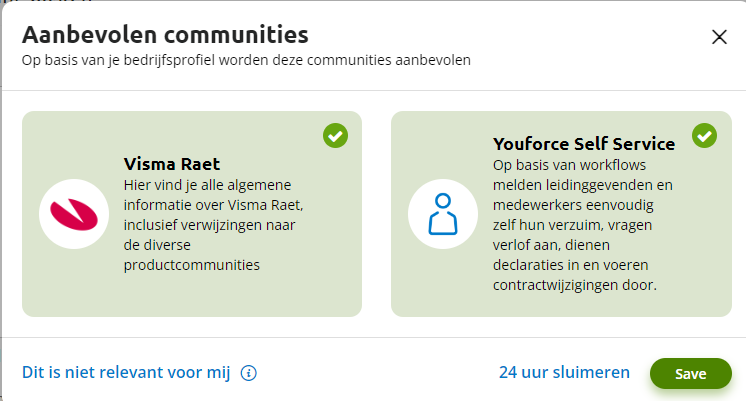Click the Visma Raet description text
Viewport: 746px width, 401px height.
pos(213,225)
